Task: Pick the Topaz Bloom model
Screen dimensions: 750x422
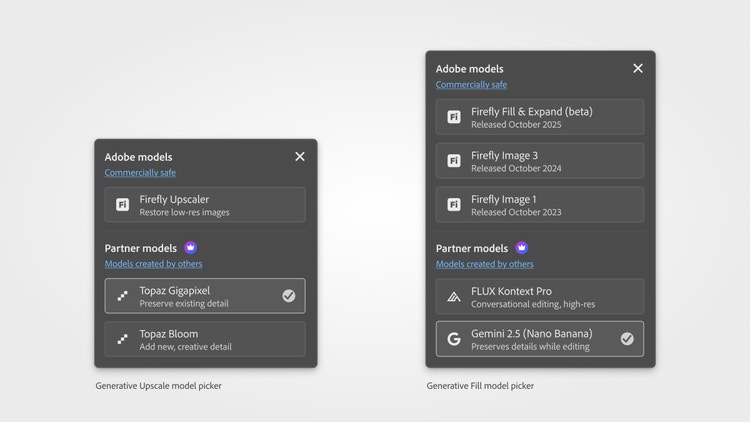Action: (205, 339)
